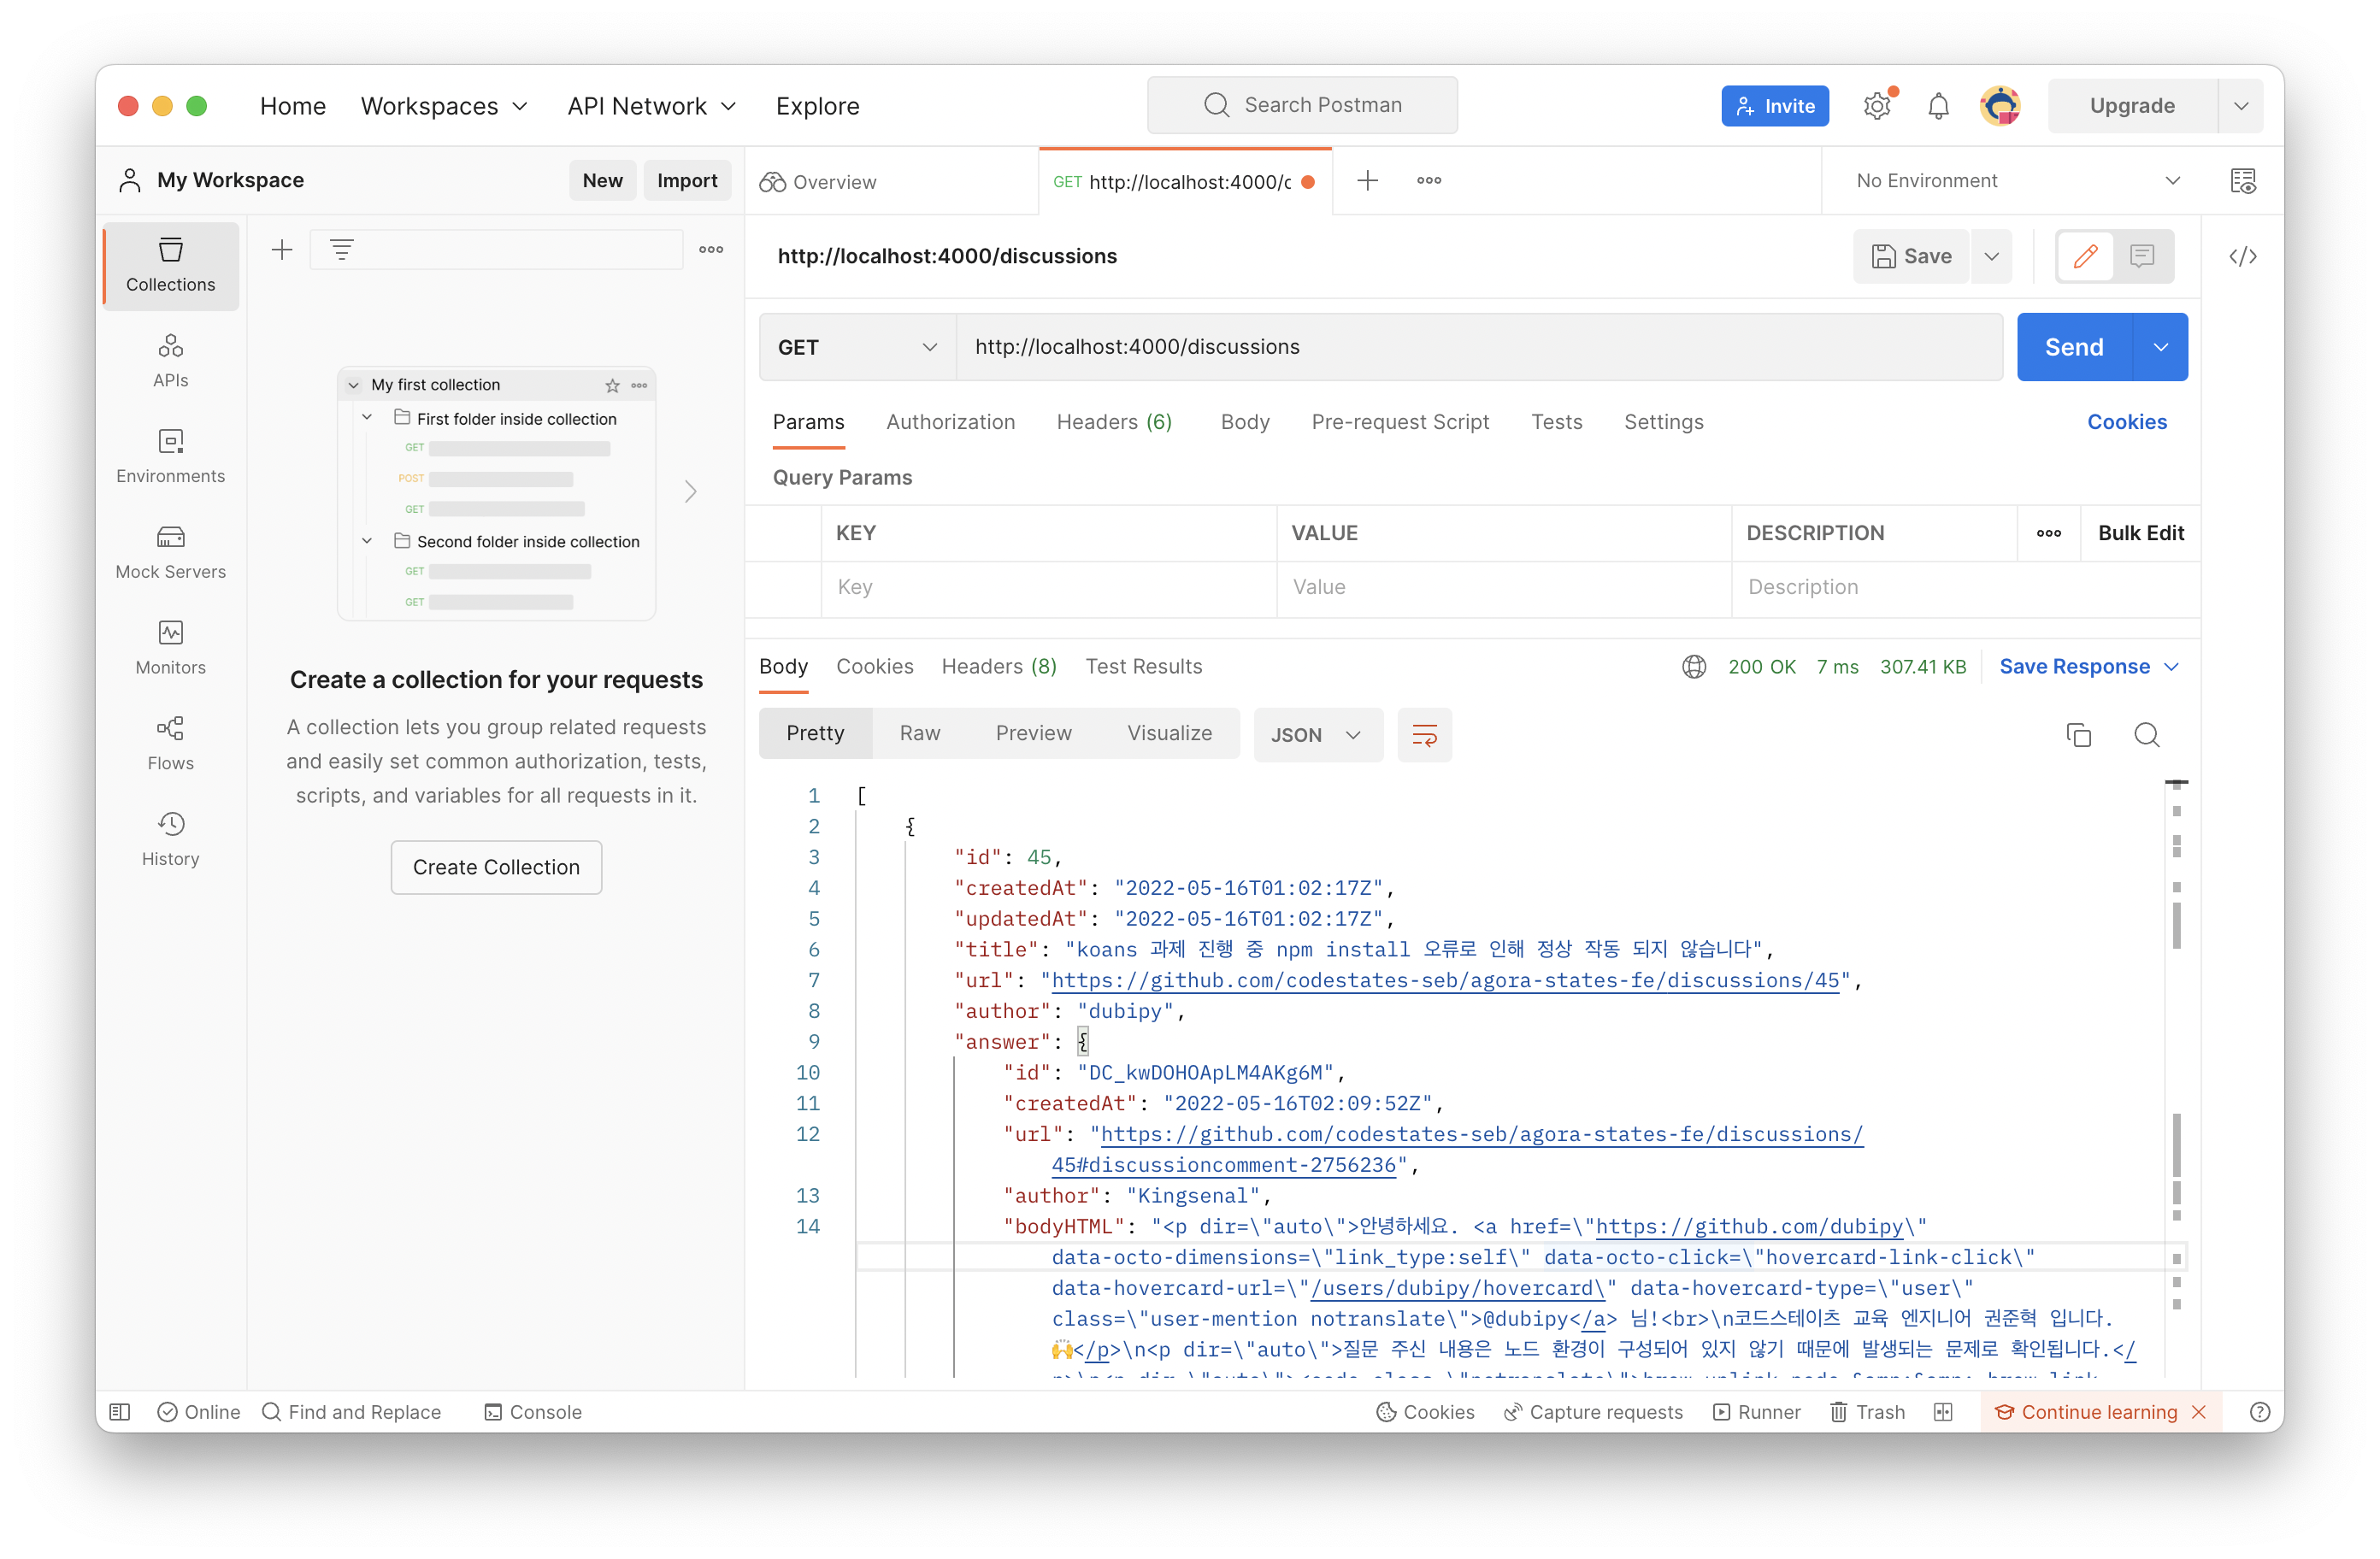Viewport: 2380px width, 1559px height.
Task: Toggle the left sidebar visibility
Action: point(120,1411)
